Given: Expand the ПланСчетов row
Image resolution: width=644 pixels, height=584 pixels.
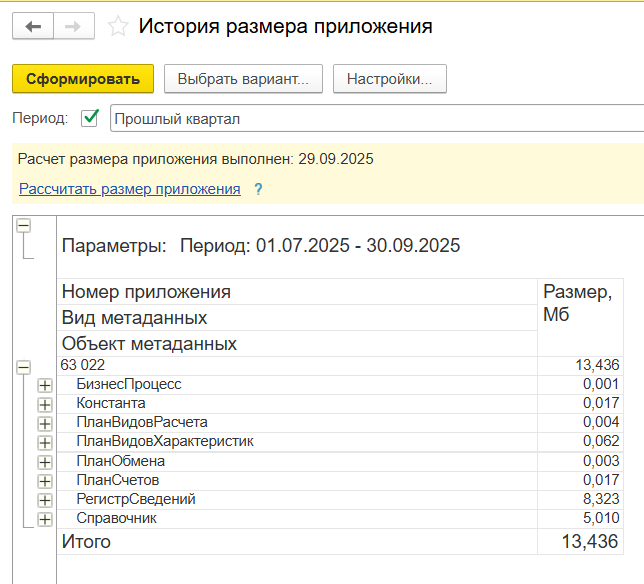Looking at the screenshot, I should click(44, 481).
